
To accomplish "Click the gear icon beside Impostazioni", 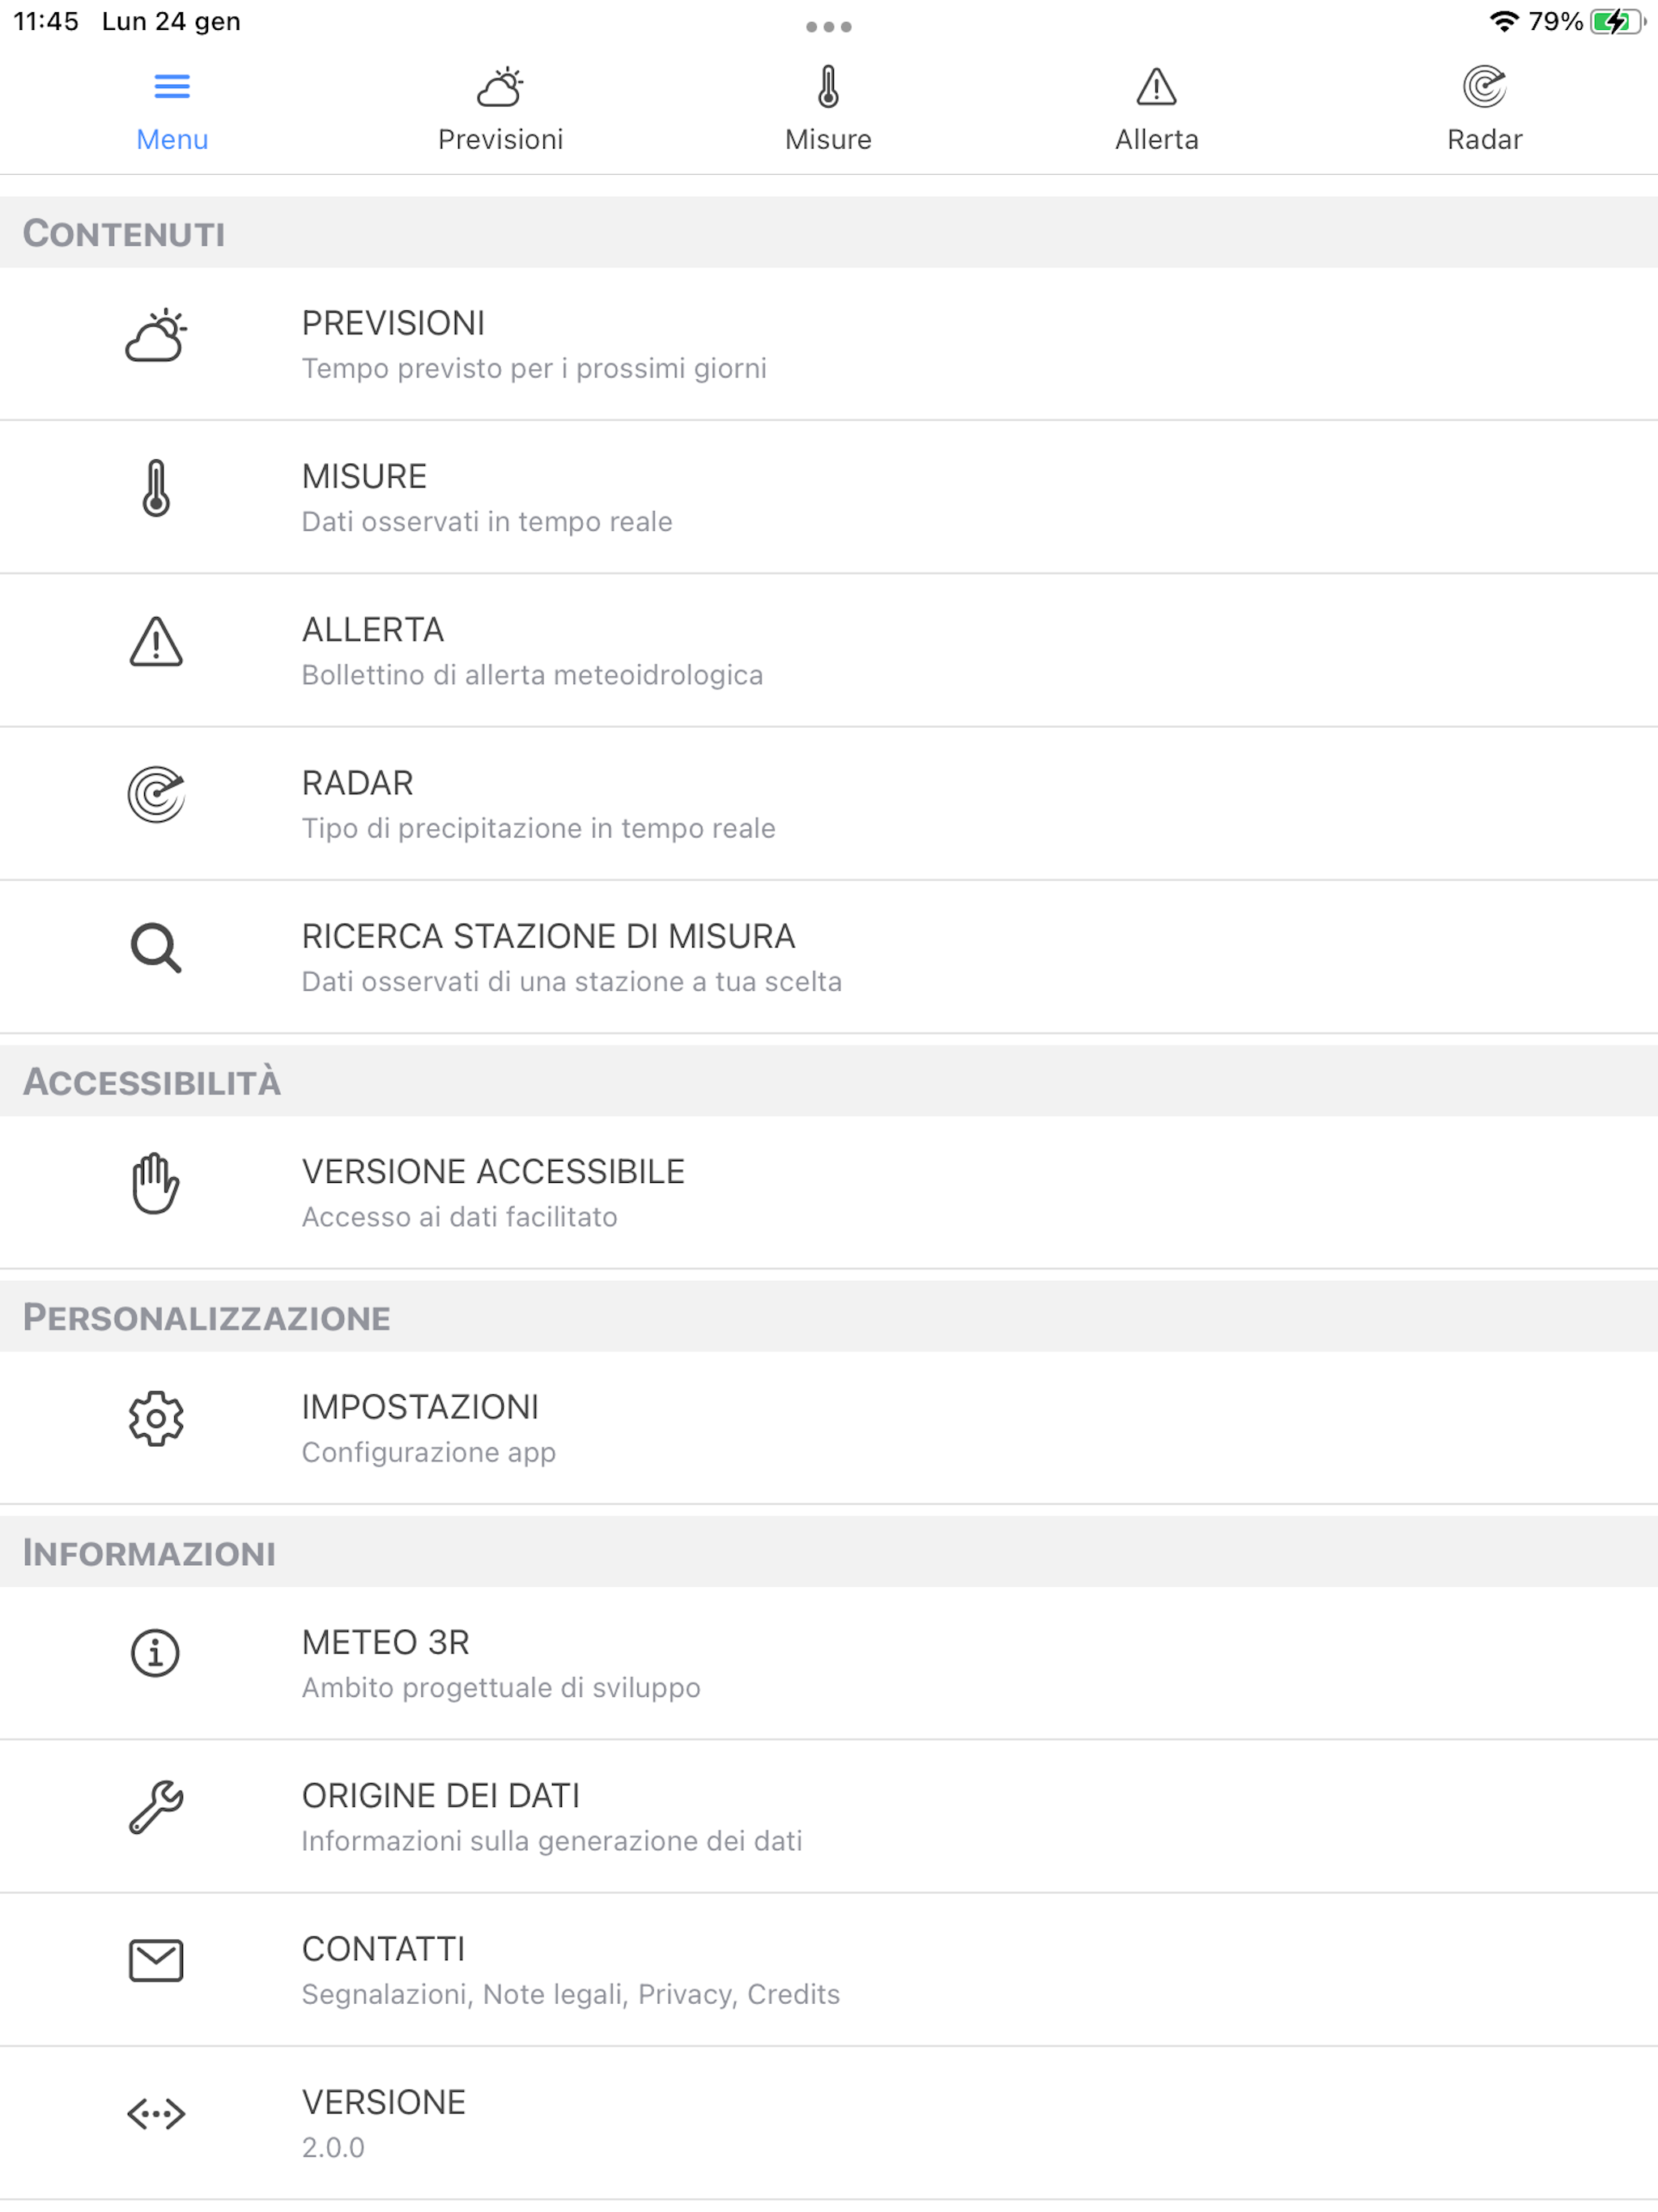I will [x=156, y=1418].
